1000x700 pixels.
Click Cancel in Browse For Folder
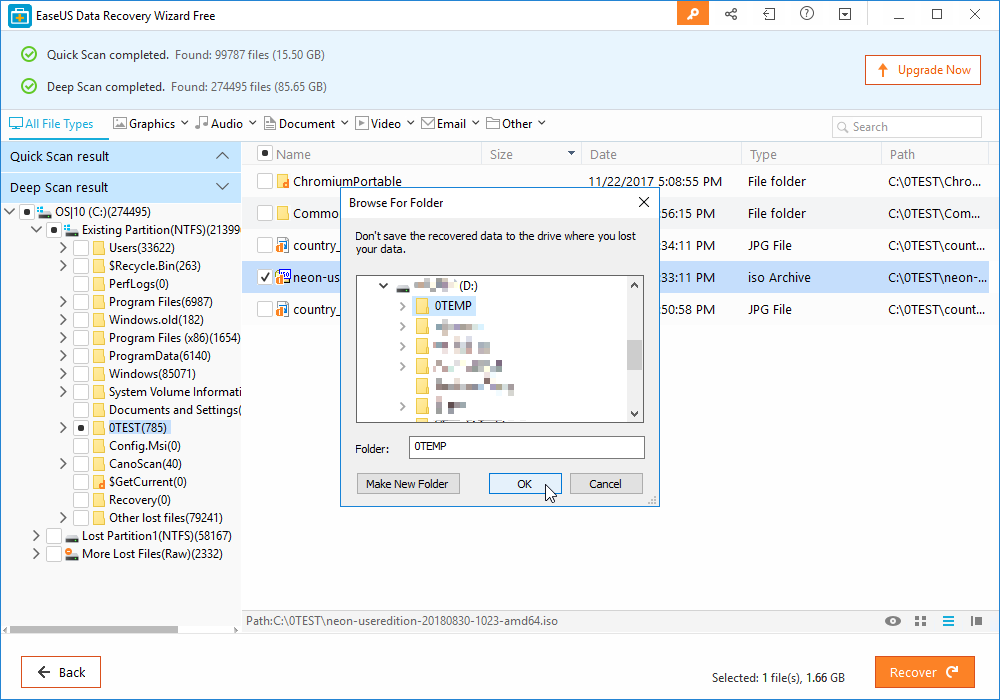click(606, 484)
